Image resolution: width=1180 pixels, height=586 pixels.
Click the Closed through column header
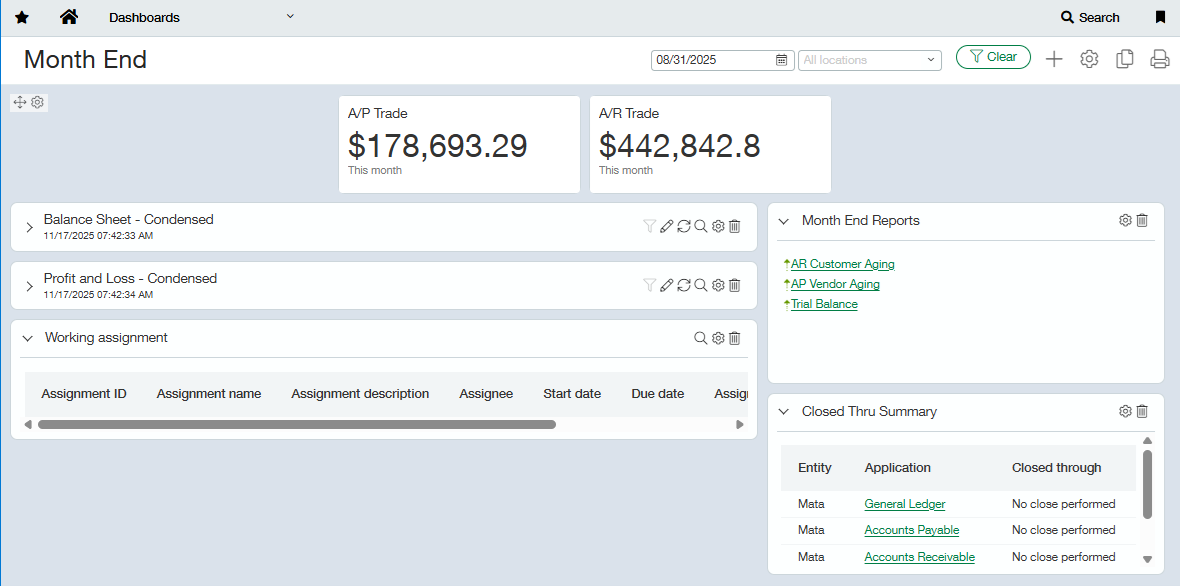coord(1057,468)
